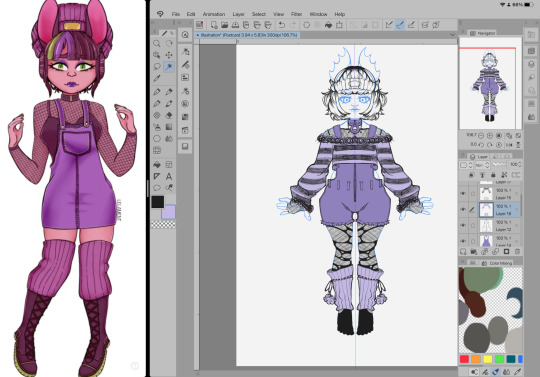Select the Eyedropper tool
The image size is (540, 377).
157,78
